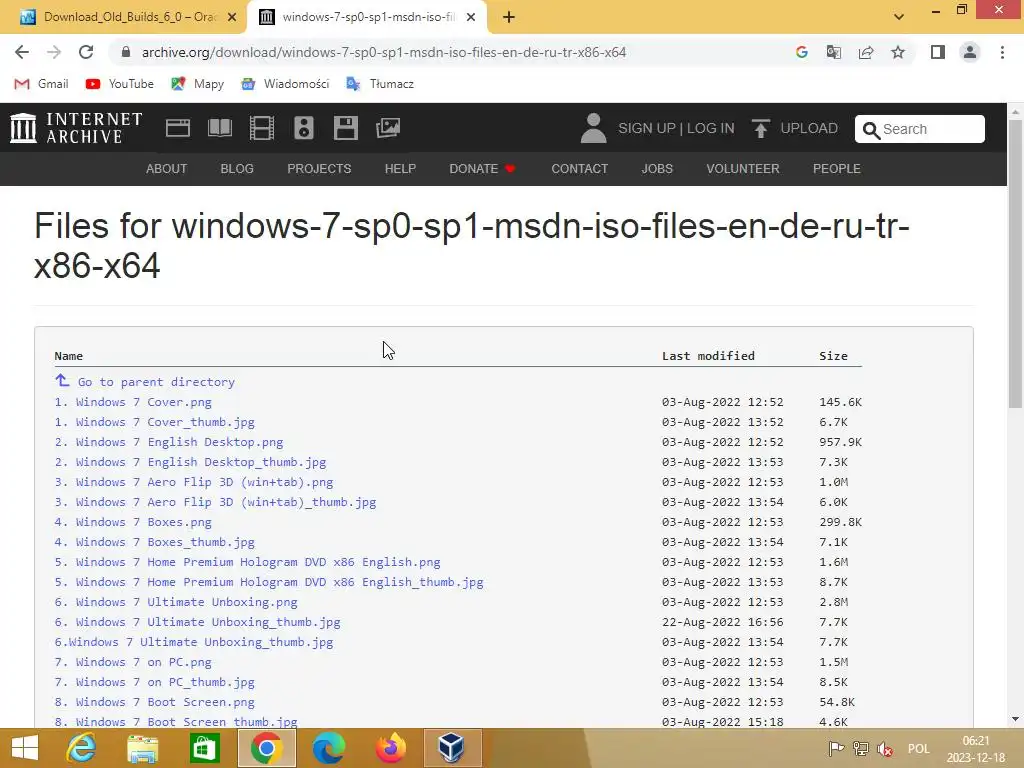
Task: Open the Video film icon
Action: 262,128
